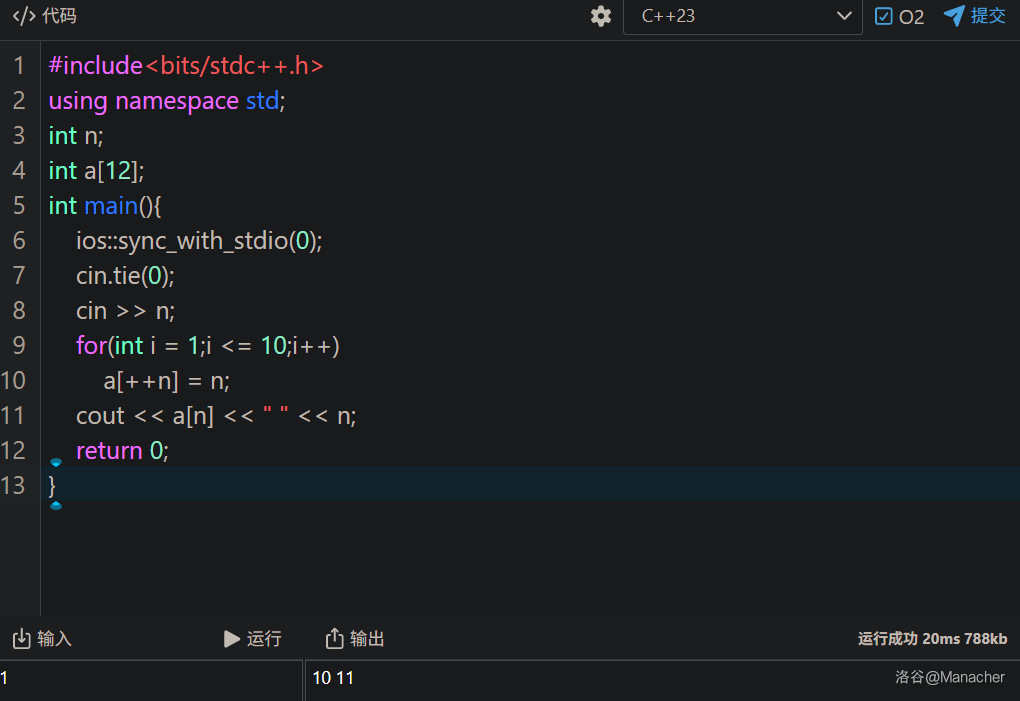Click the 运行 run label
The image size is (1020, 701).
tap(264, 638)
